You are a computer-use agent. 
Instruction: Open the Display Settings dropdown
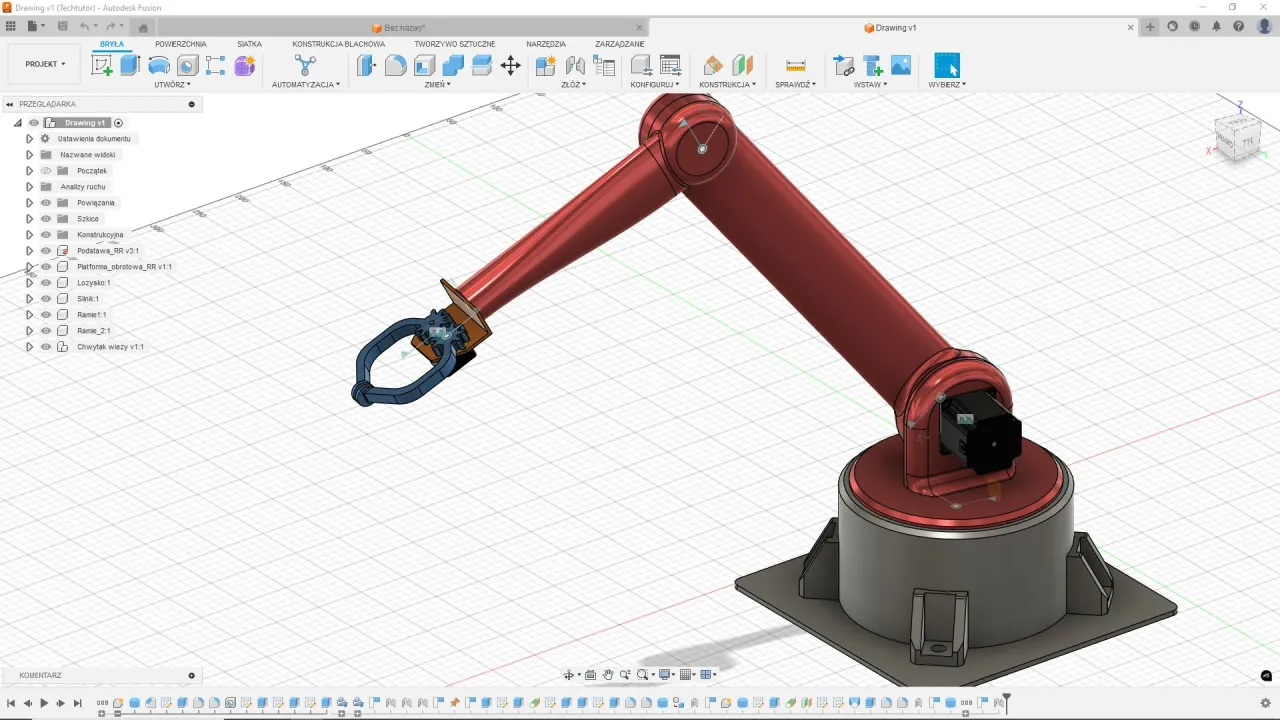pos(665,674)
